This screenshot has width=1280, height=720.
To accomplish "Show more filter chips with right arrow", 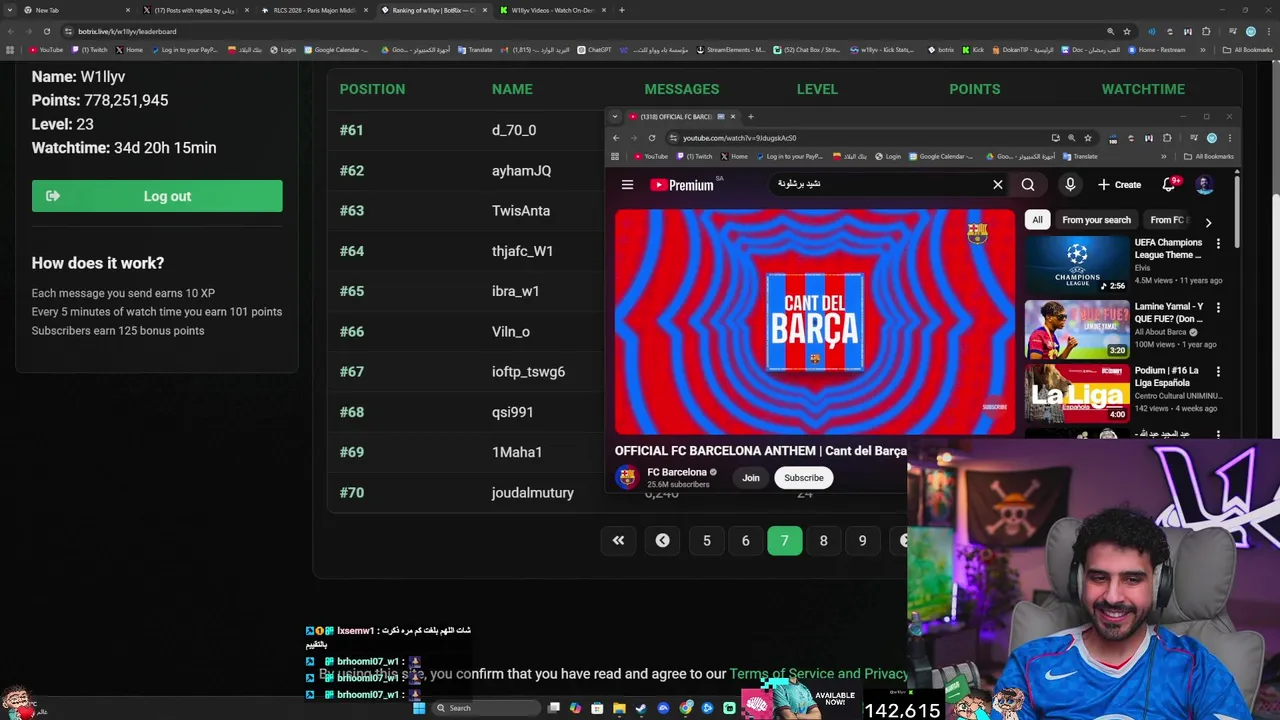I will coord(1208,222).
